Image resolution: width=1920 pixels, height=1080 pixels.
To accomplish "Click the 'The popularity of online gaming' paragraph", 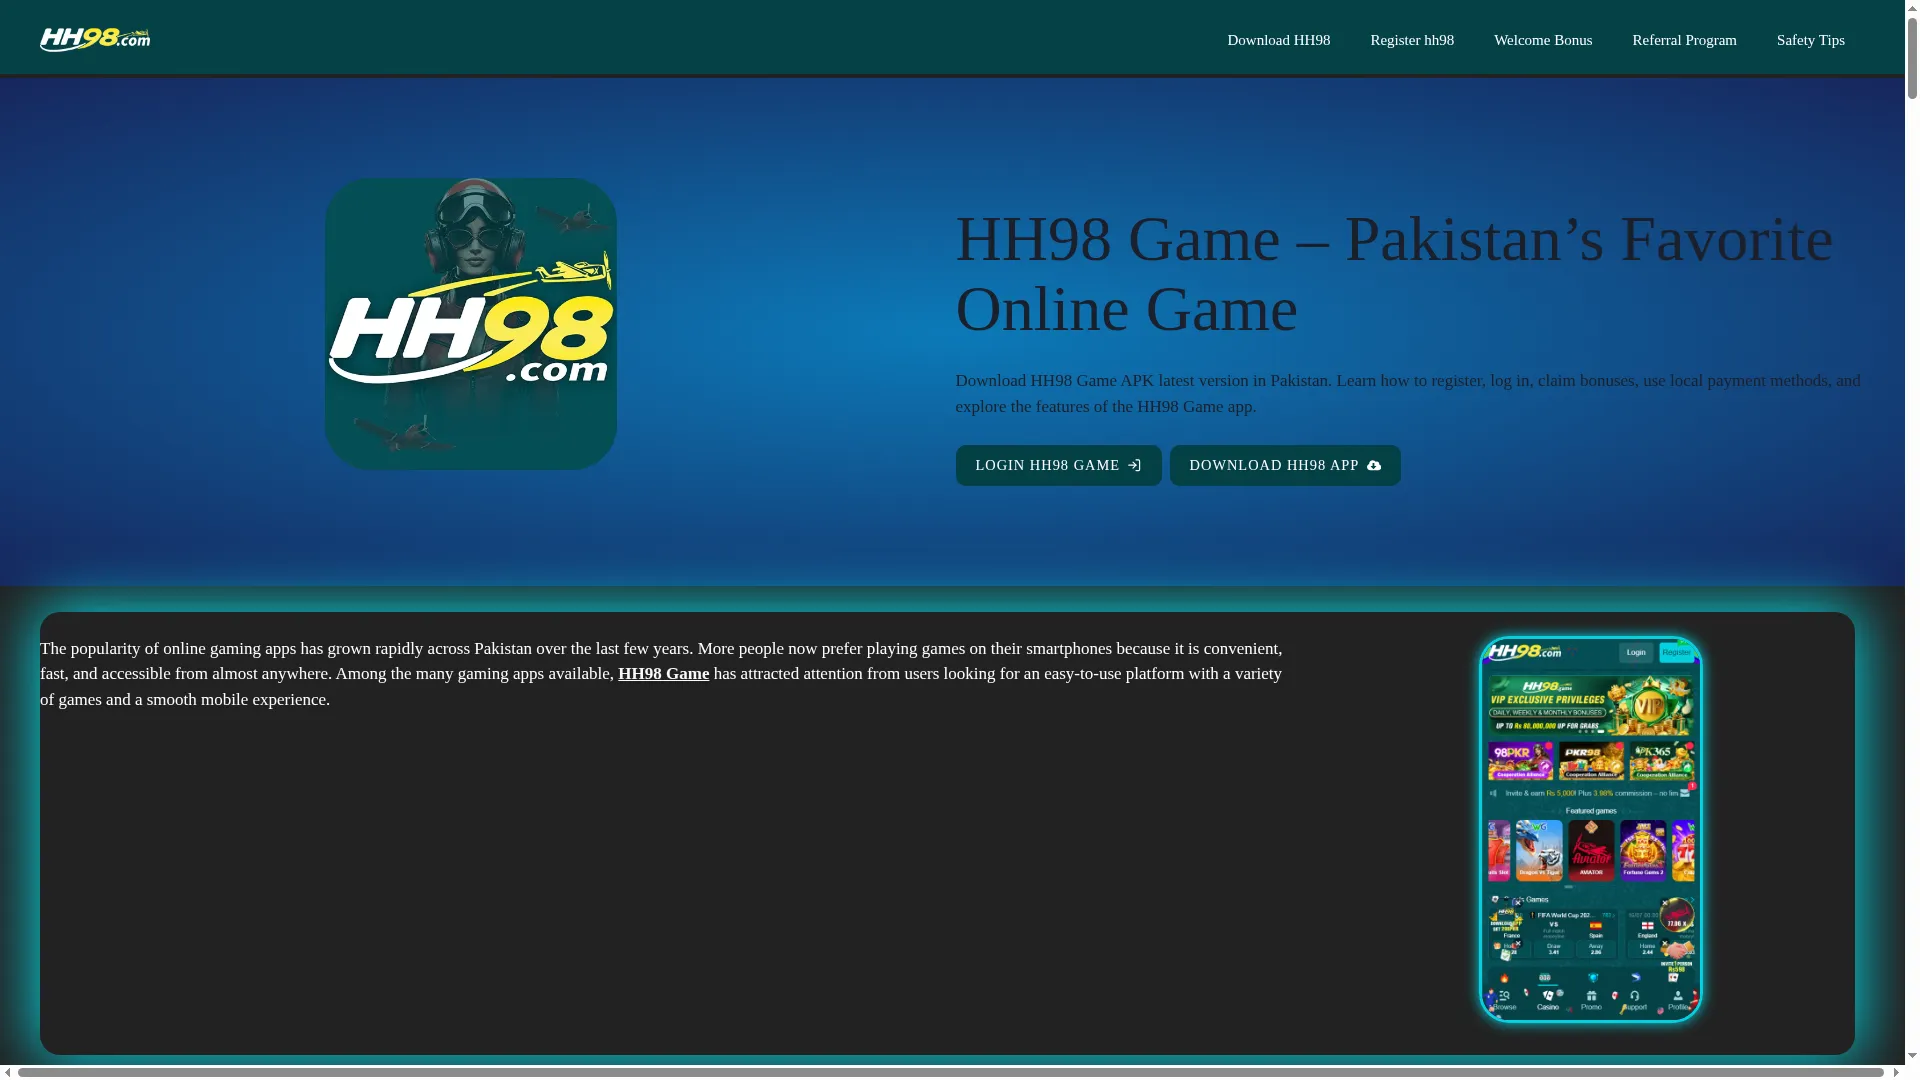I will 661,674.
